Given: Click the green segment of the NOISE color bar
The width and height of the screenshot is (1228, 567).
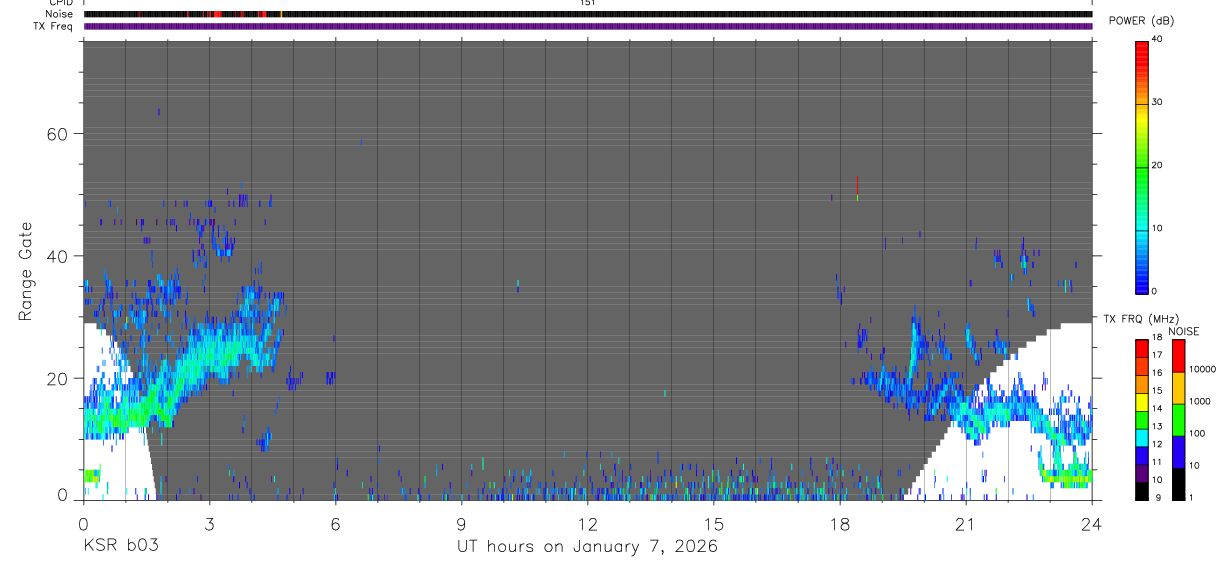Looking at the screenshot, I should pyautogui.click(x=1179, y=420).
